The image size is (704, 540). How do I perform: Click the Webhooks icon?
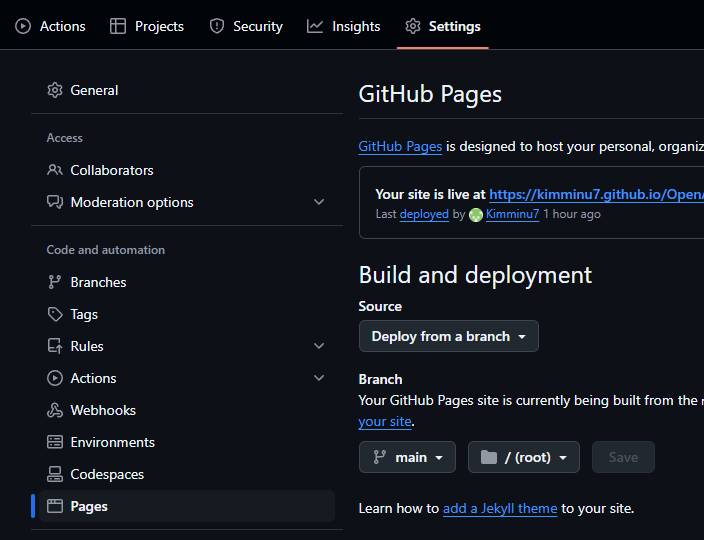(55, 410)
